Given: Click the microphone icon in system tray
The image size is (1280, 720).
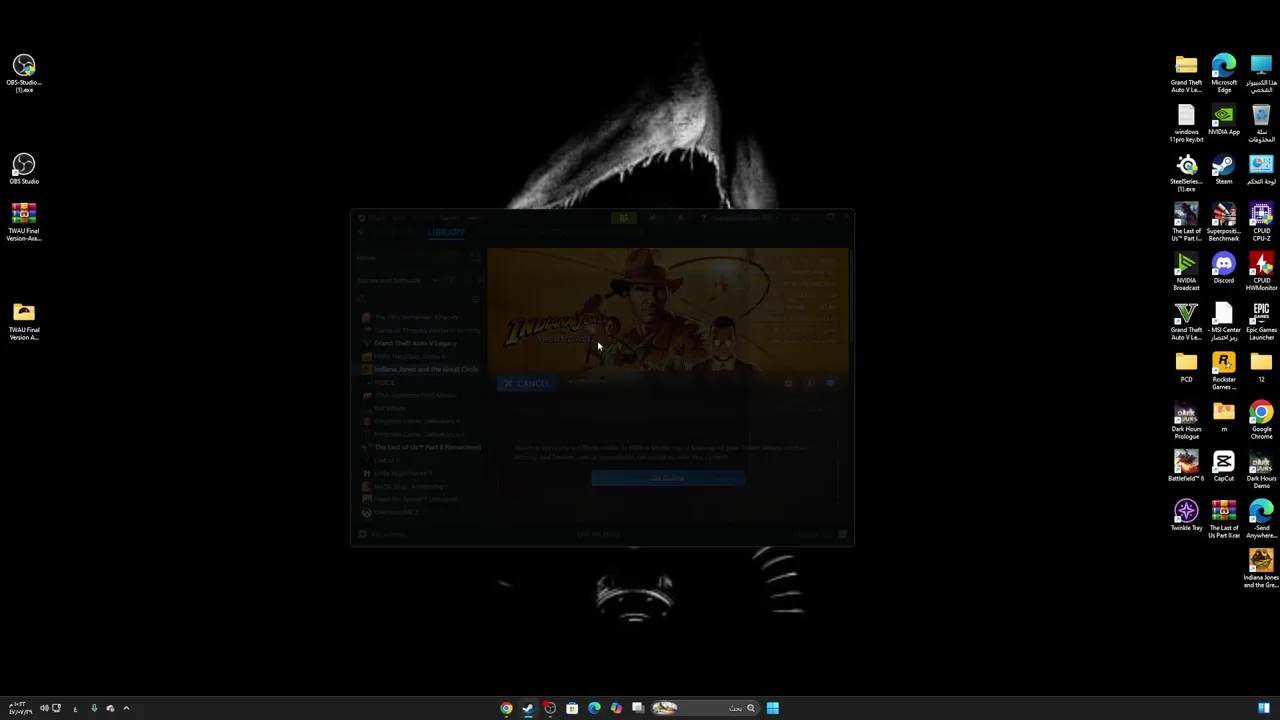Looking at the screenshot, I should 94,708.
